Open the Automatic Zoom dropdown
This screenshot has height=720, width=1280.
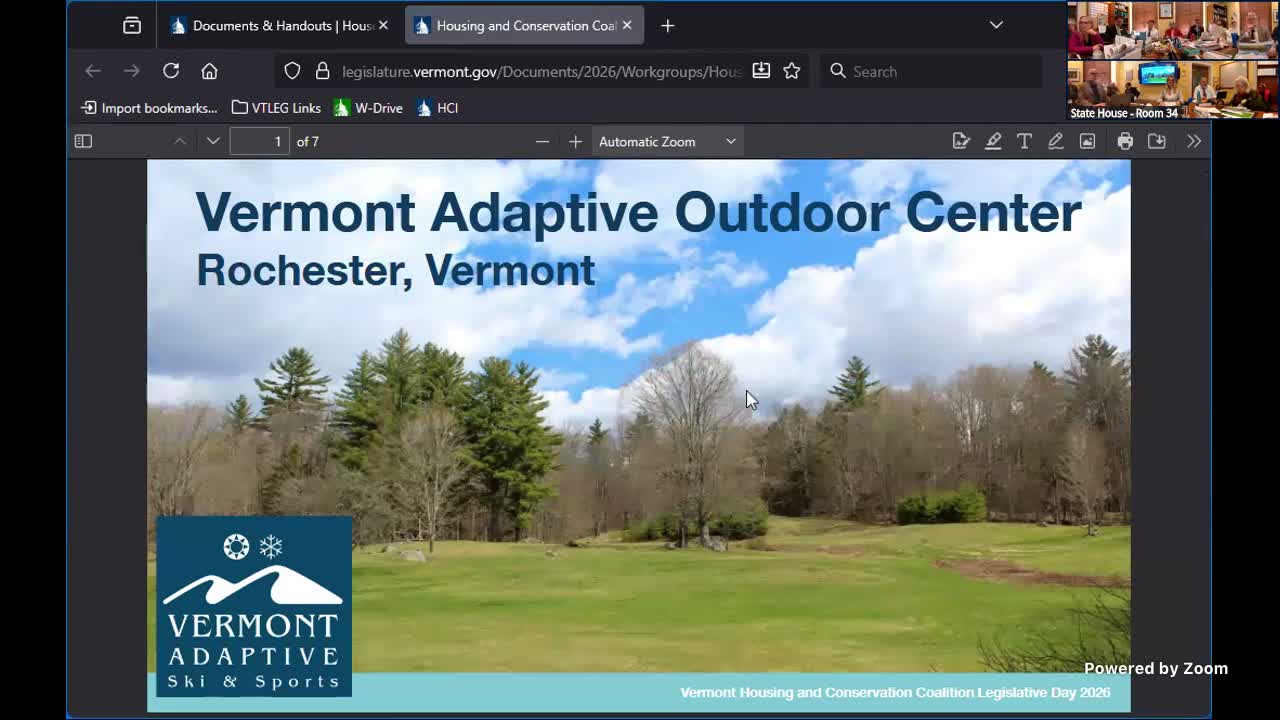[x=667, y=140]
